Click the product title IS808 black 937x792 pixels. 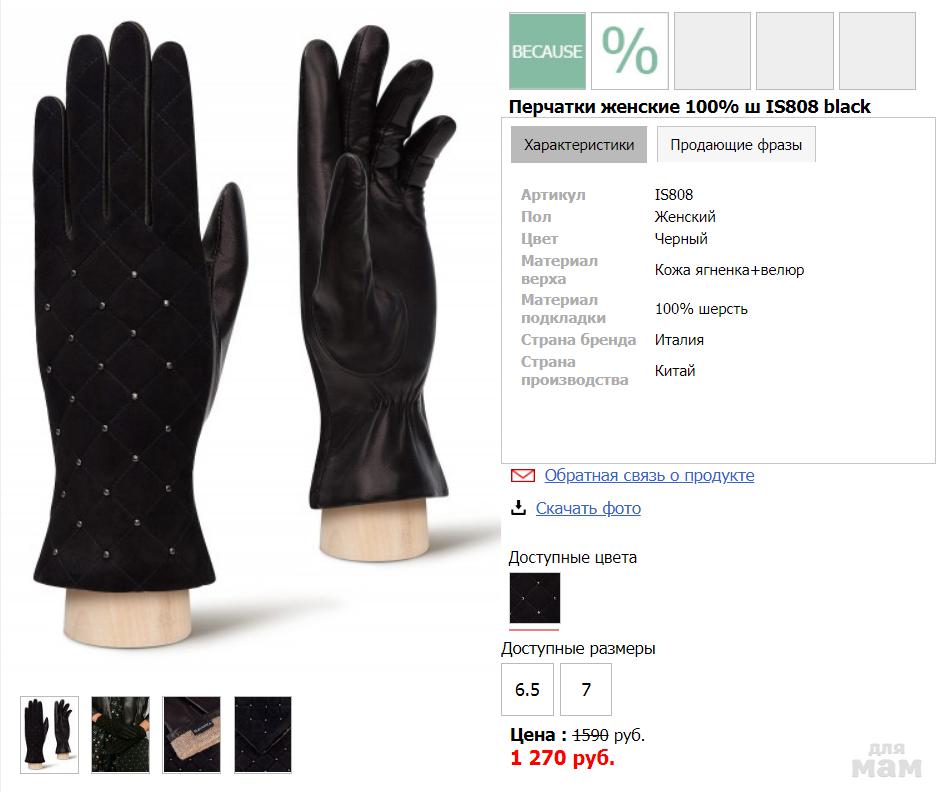pyautogui.click(x=690, y=106)
